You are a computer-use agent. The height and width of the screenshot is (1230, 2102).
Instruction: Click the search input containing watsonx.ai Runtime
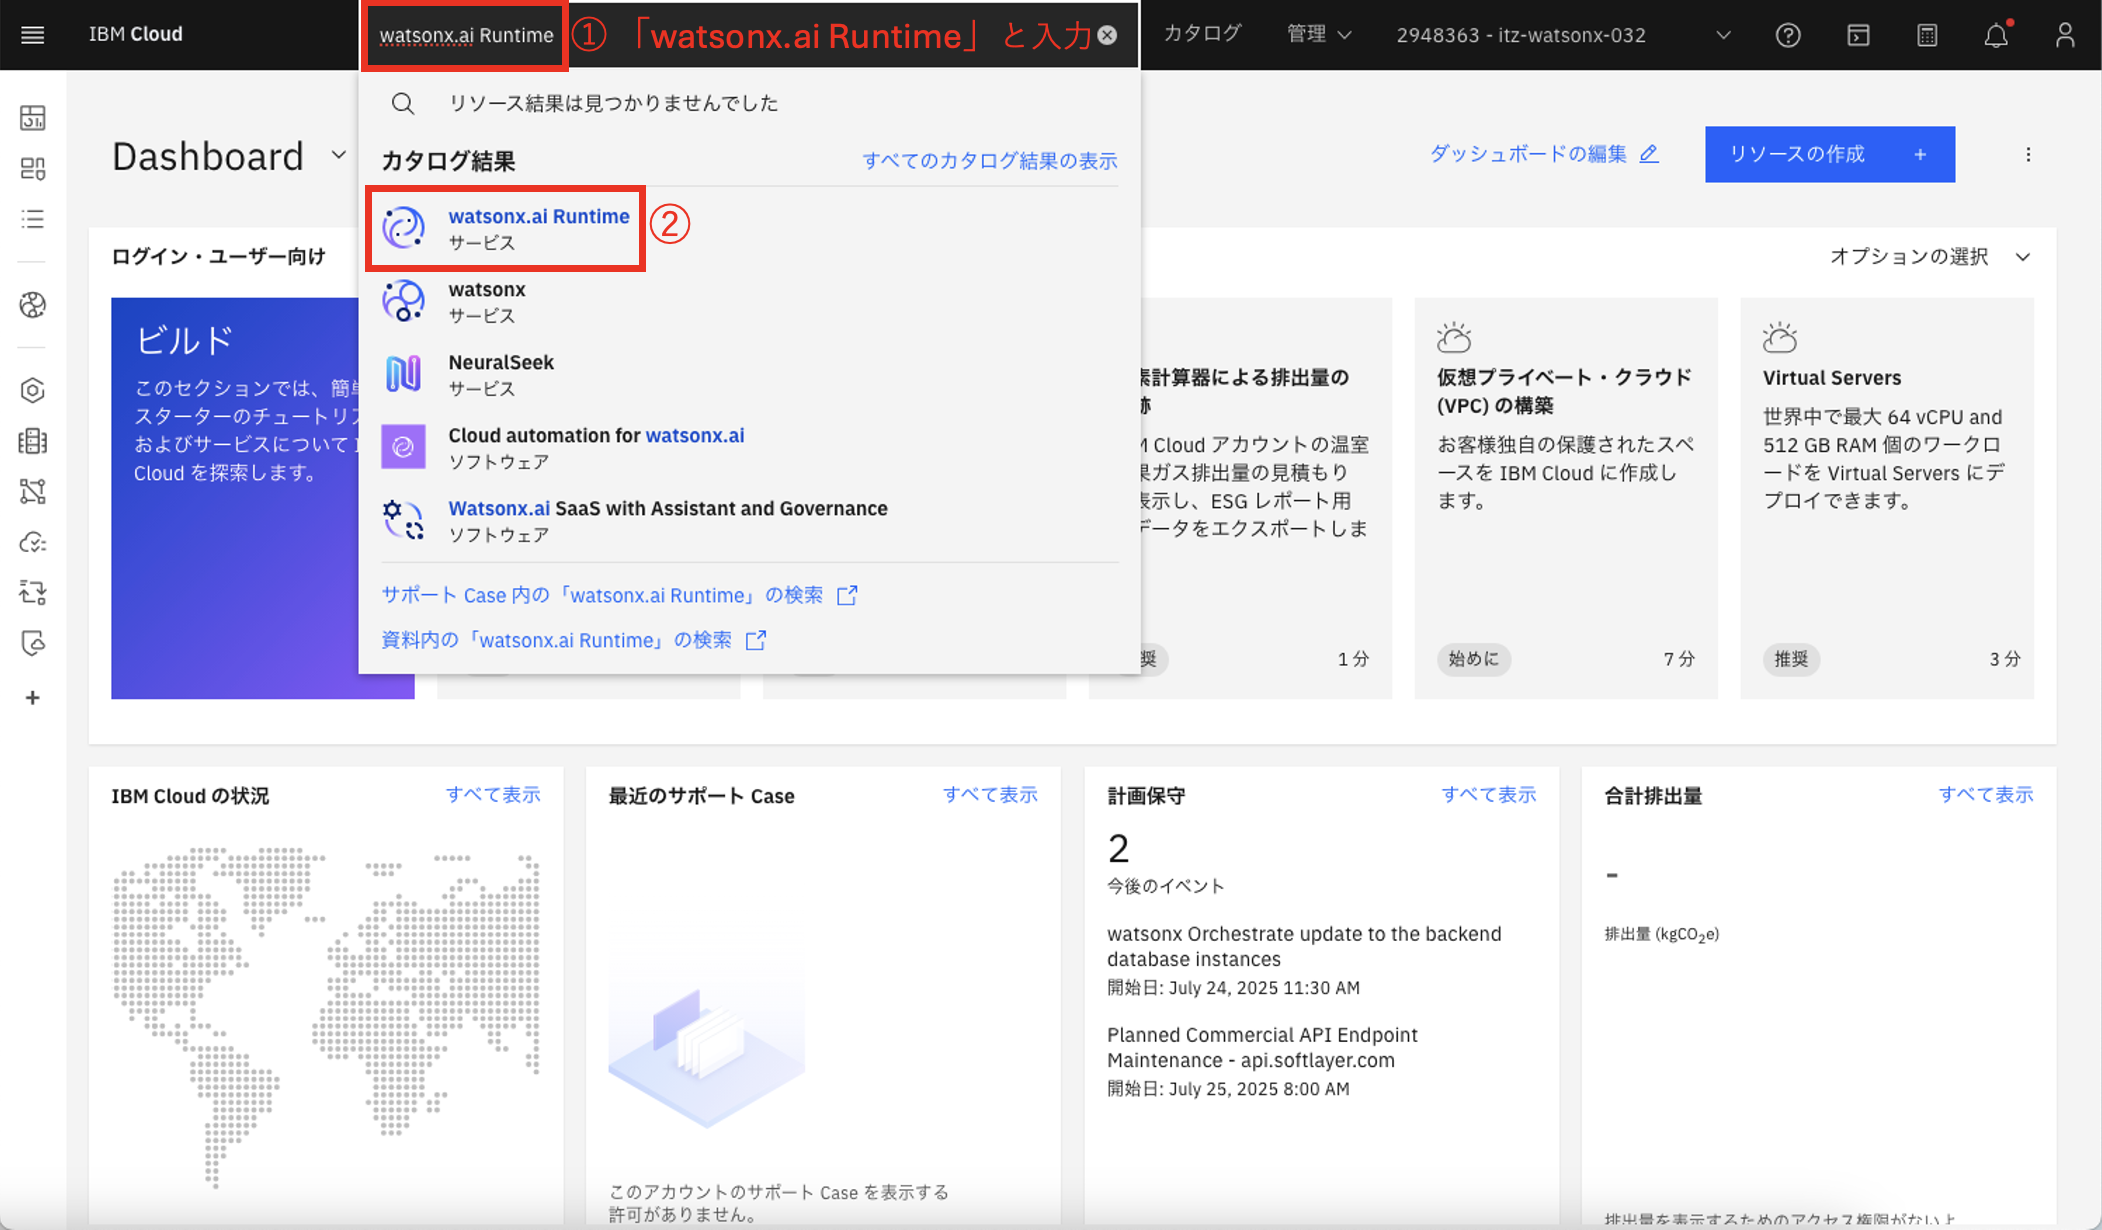466,35
